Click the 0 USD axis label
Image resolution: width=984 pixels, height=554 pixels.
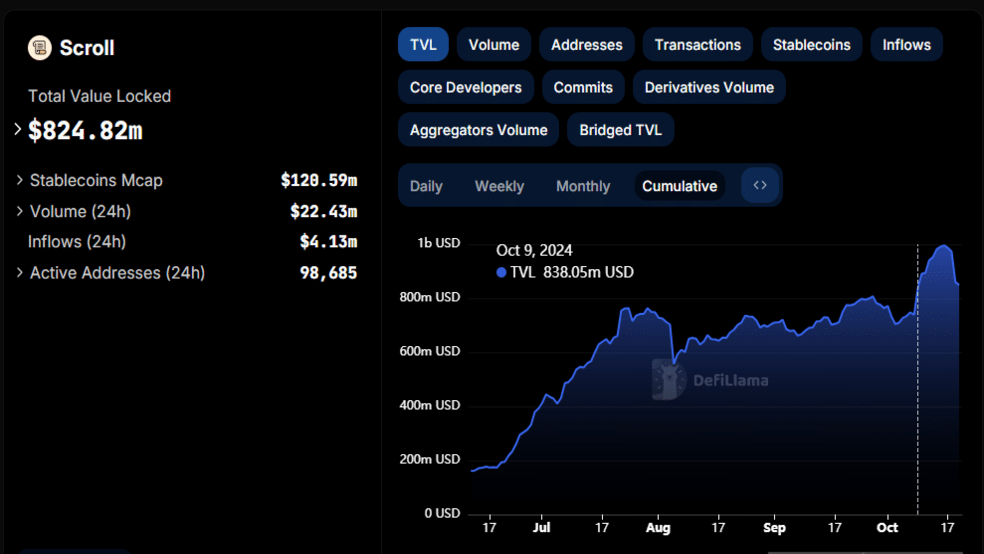click(x=442, y=513)
